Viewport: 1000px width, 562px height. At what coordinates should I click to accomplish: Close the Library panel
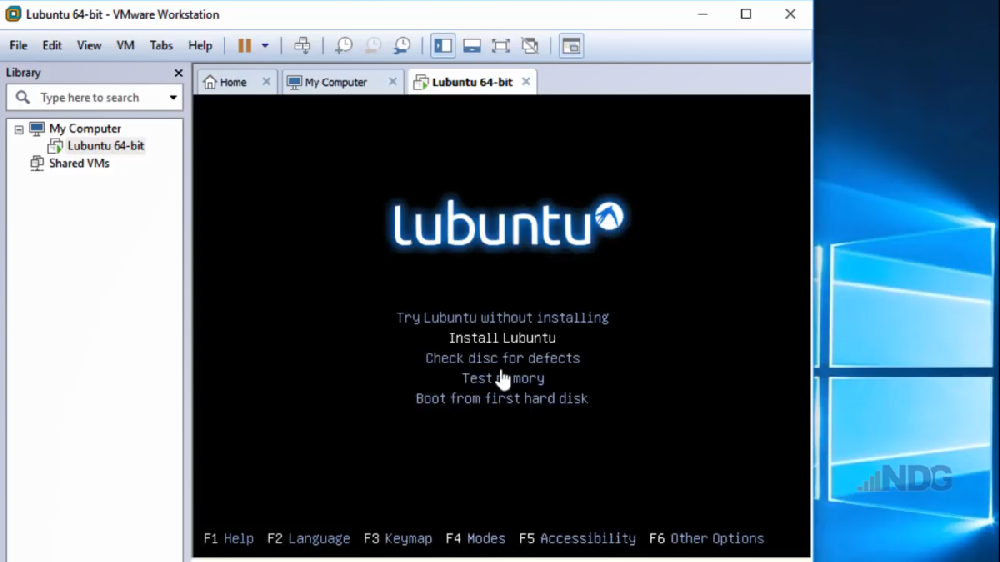(179, 73)
